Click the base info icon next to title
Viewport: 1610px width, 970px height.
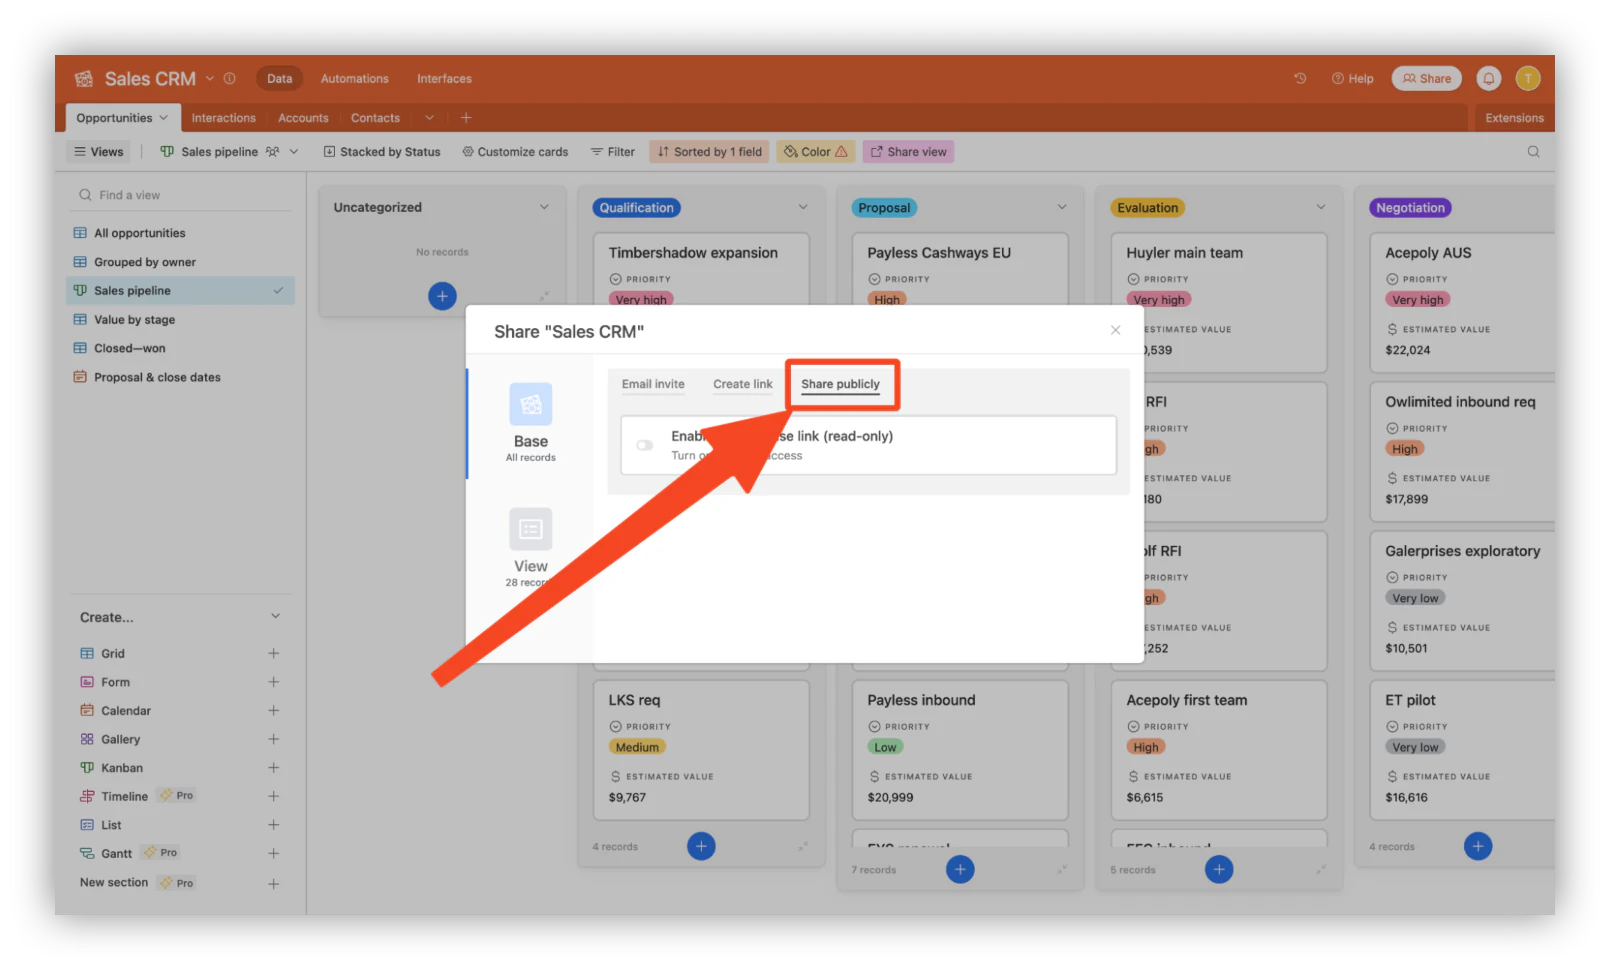[230, 78]
